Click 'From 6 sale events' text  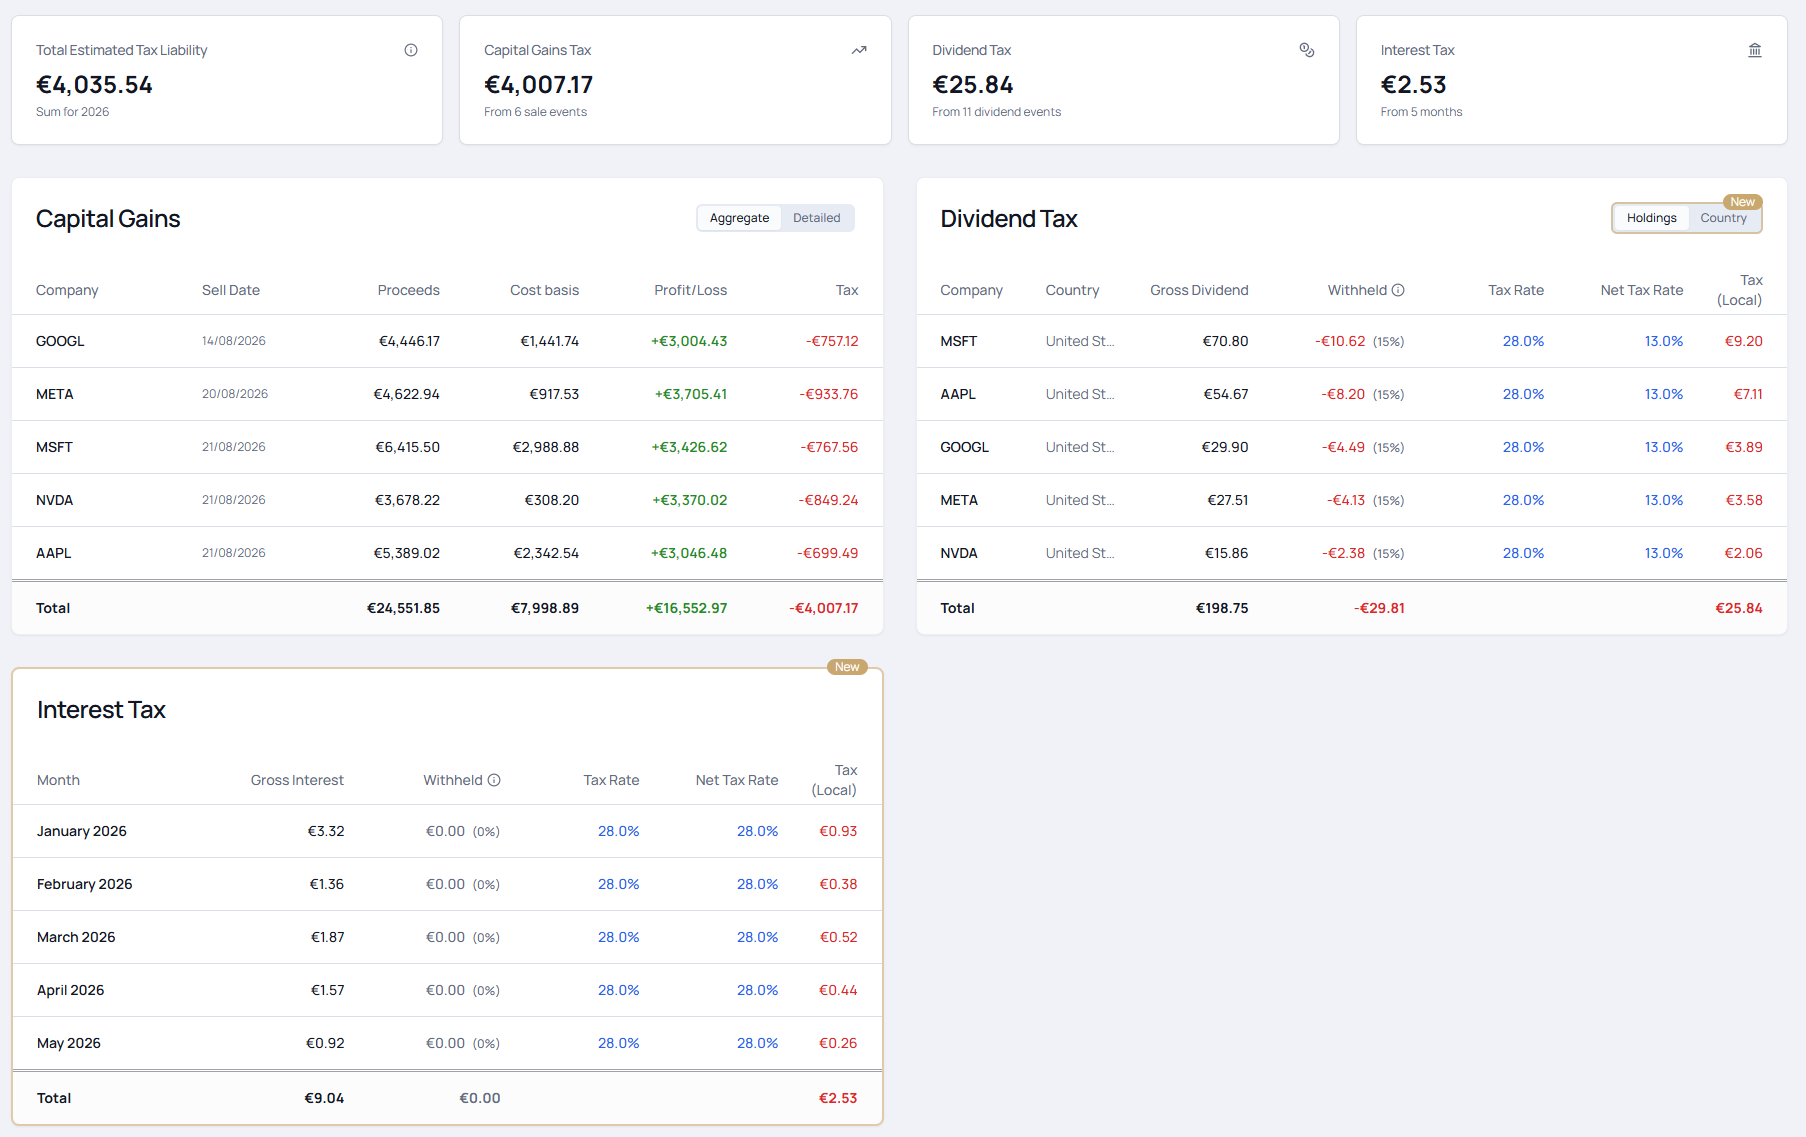tap(535, 112)
